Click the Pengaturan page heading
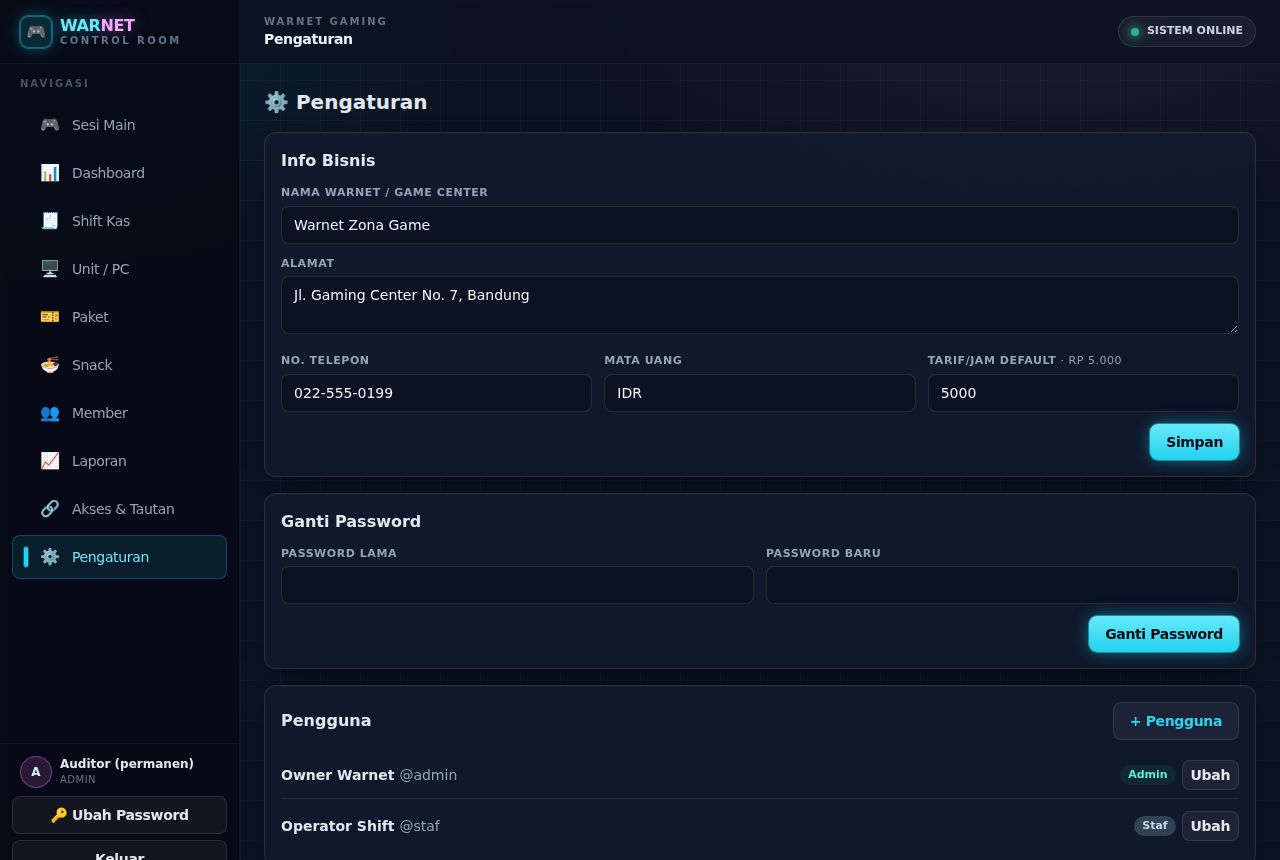 (346, 102)
